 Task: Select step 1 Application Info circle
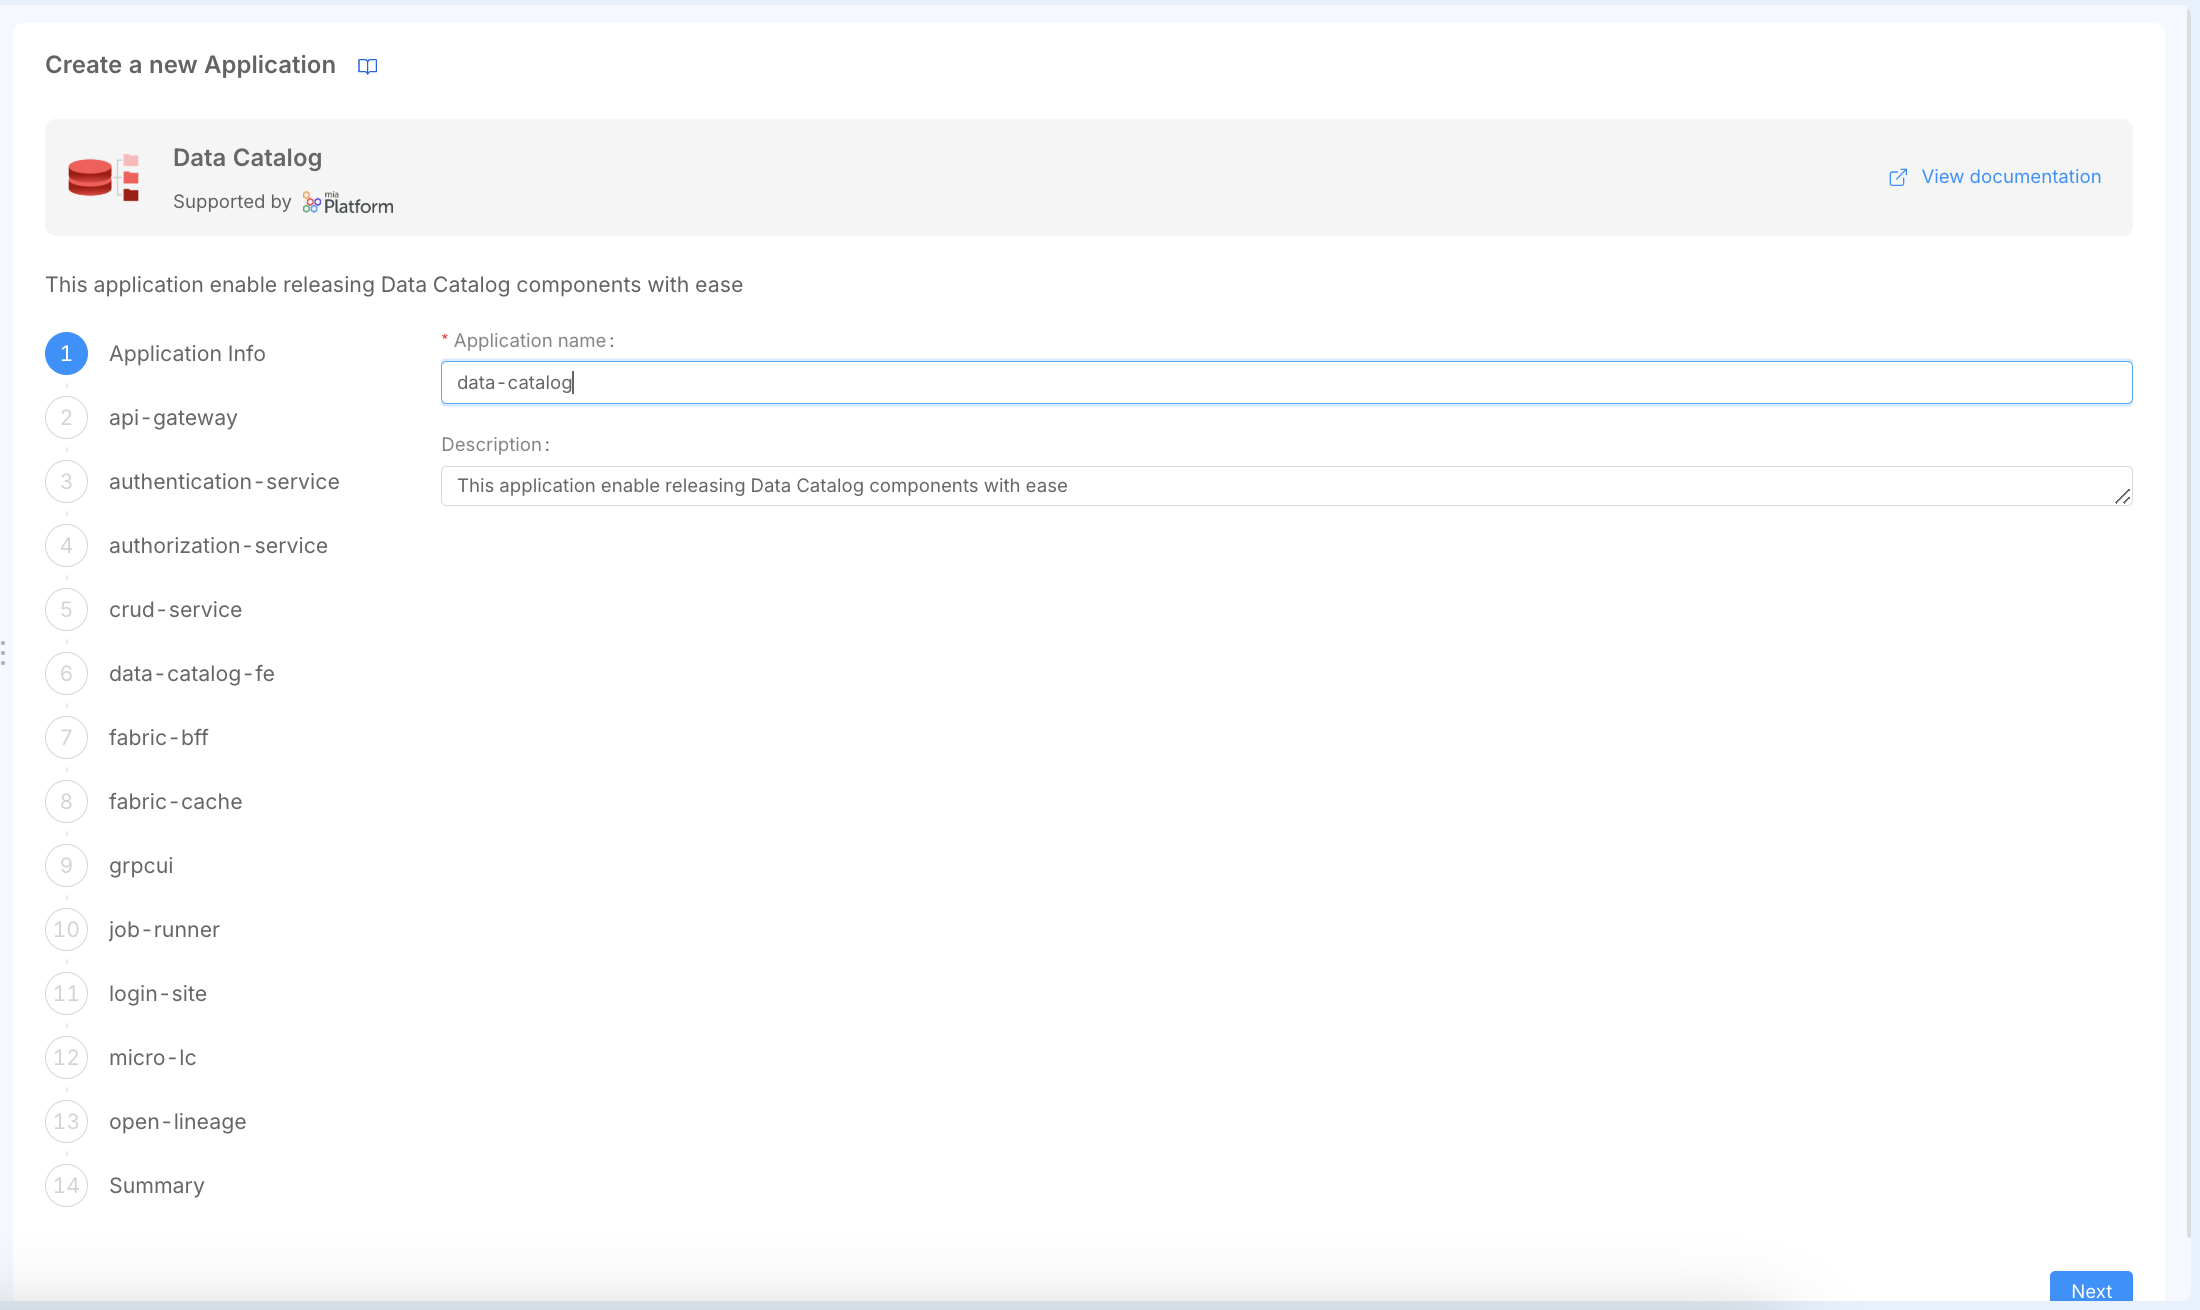pyautogui.click(x=66, y=354)
